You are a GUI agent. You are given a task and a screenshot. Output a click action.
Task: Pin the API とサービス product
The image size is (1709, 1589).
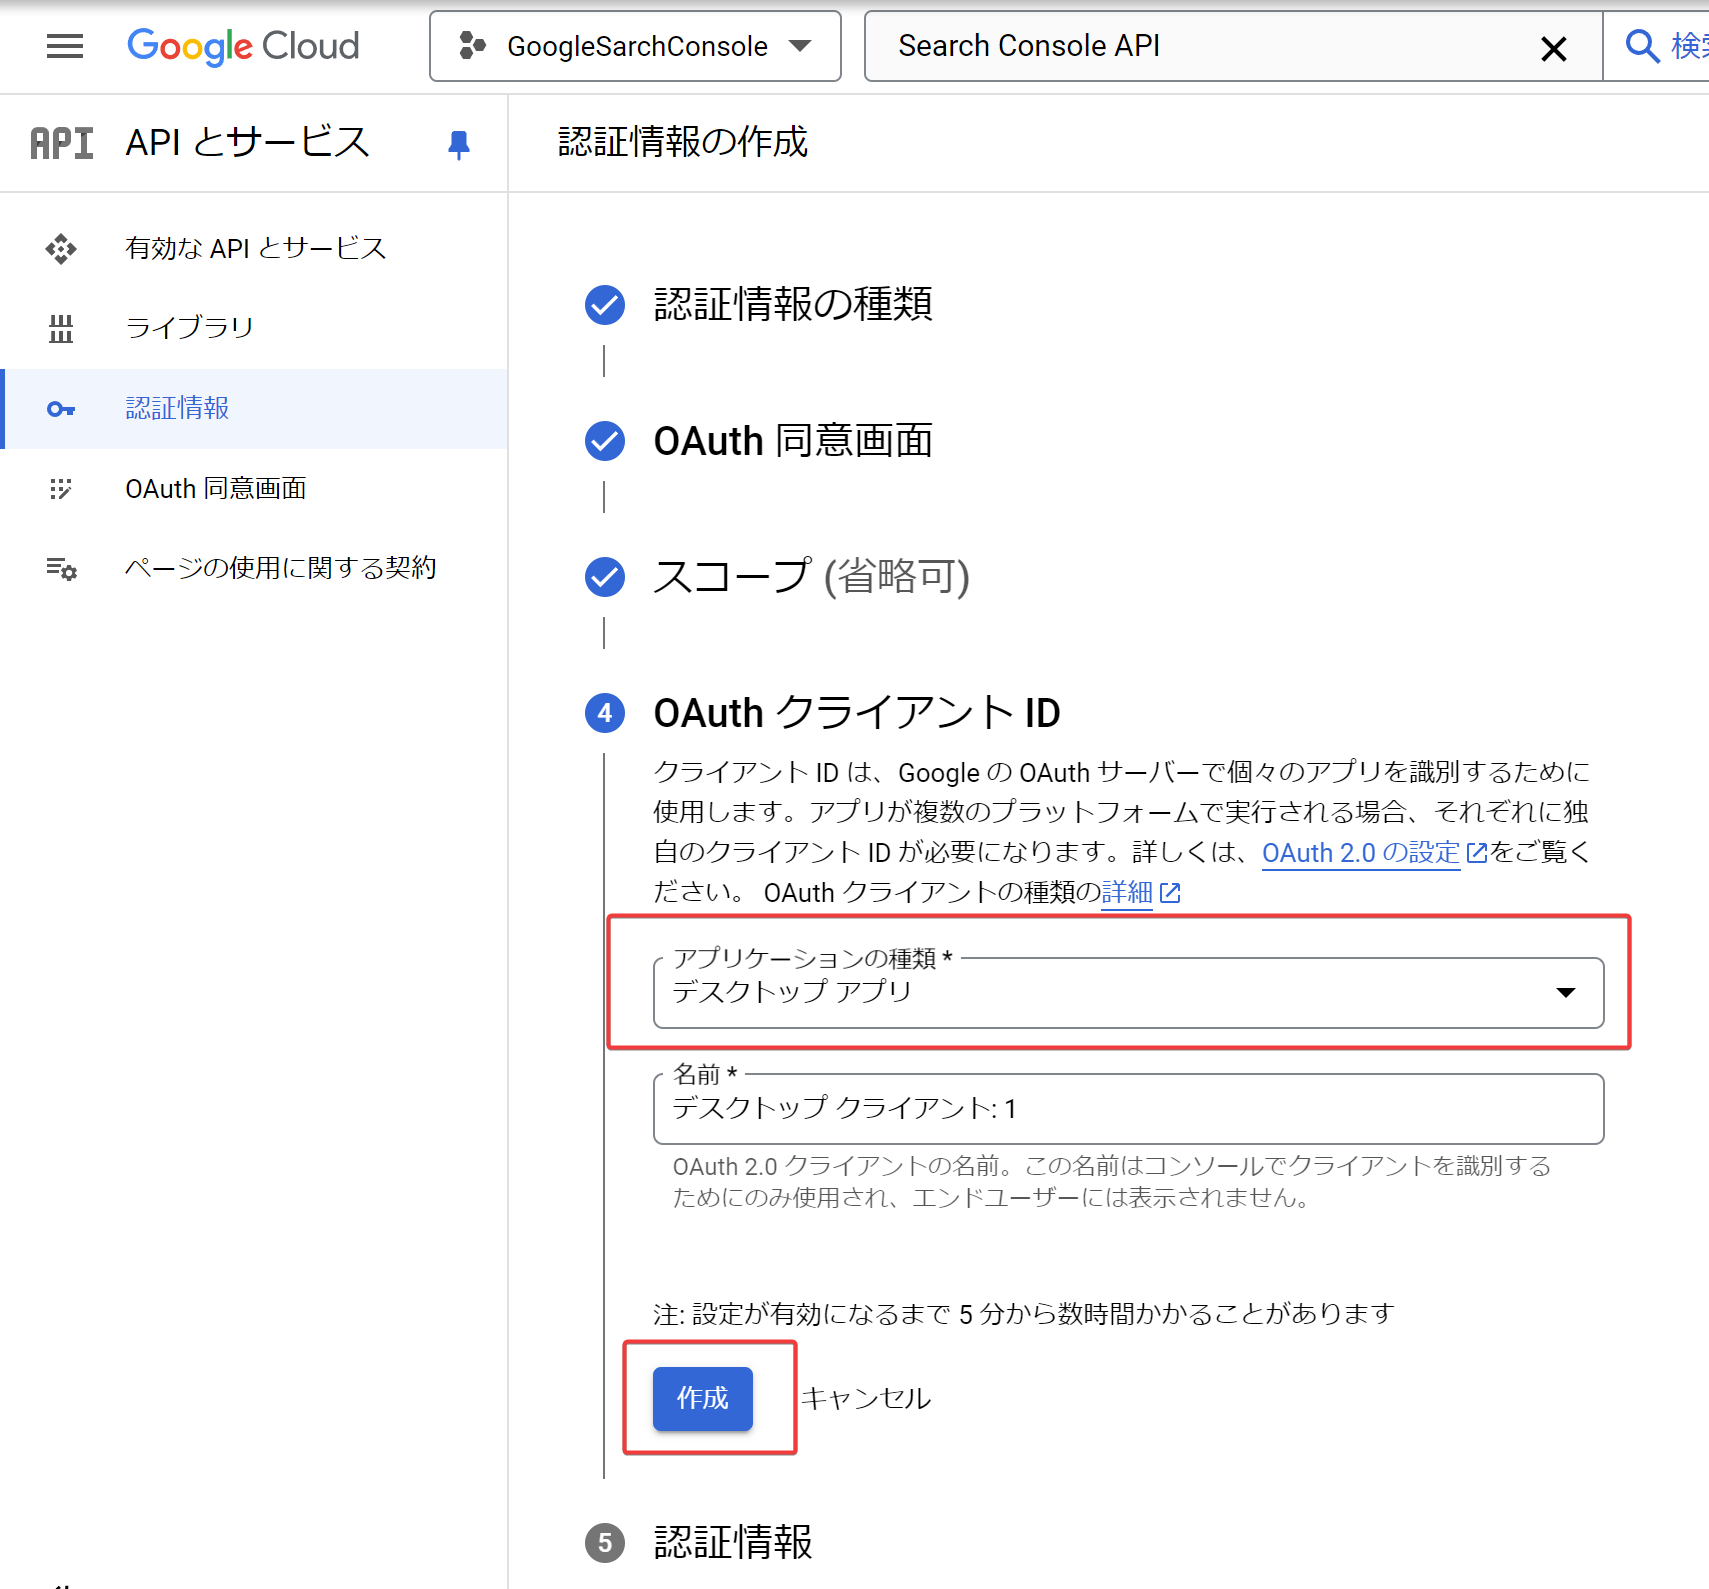click(x=459, y=145)
